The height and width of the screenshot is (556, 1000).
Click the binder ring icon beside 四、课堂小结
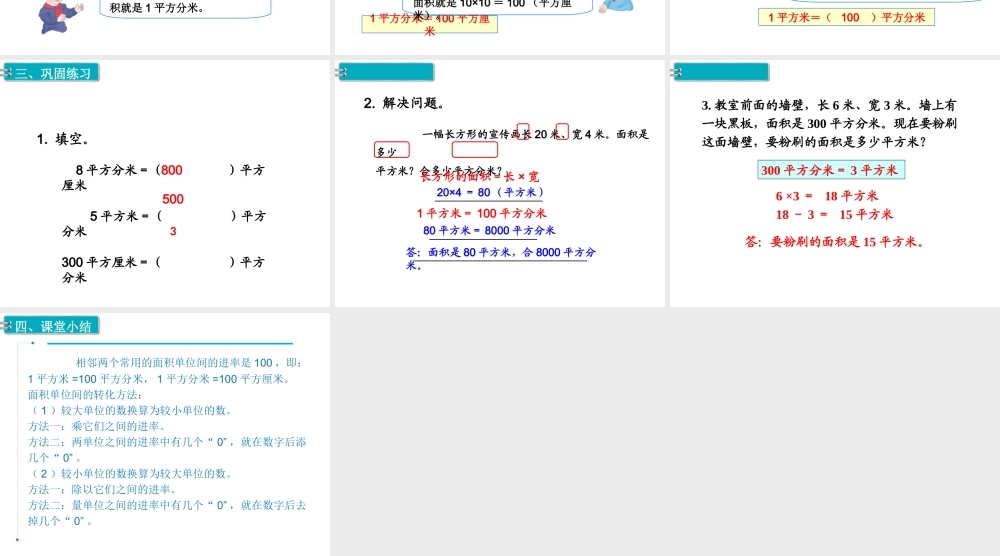(7, 326)
